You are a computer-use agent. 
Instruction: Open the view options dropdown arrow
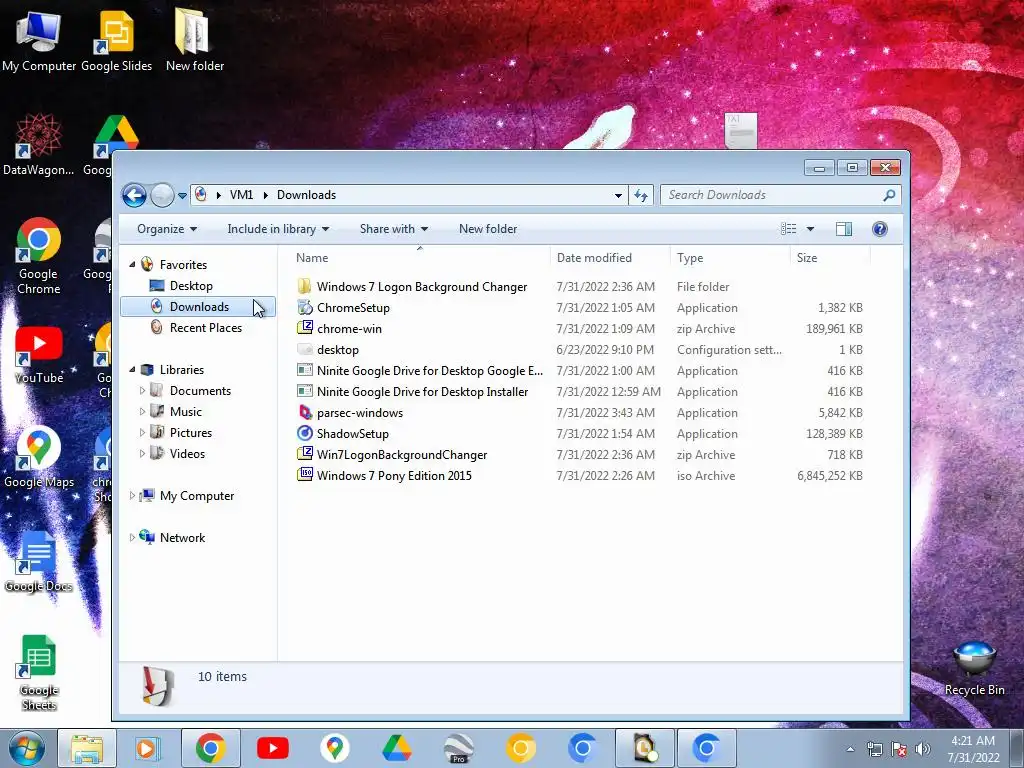(810, 229)
